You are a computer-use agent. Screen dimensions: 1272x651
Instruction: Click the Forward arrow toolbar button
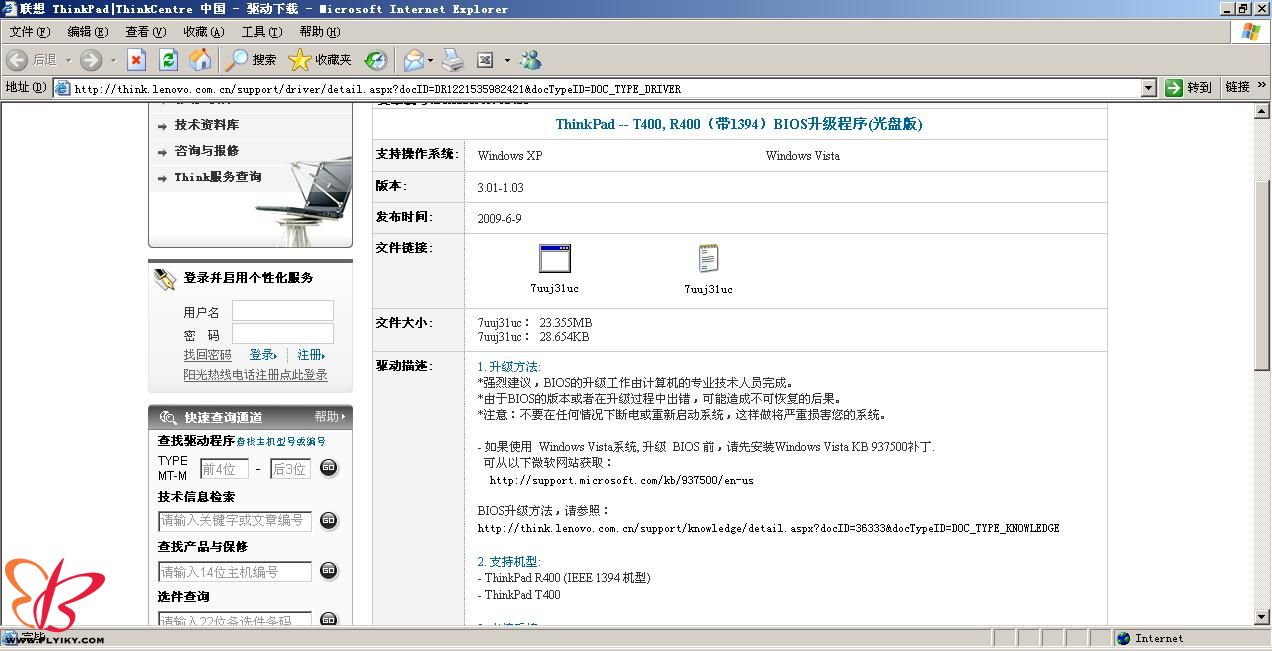pyautogui.click(x=91, y=60)
